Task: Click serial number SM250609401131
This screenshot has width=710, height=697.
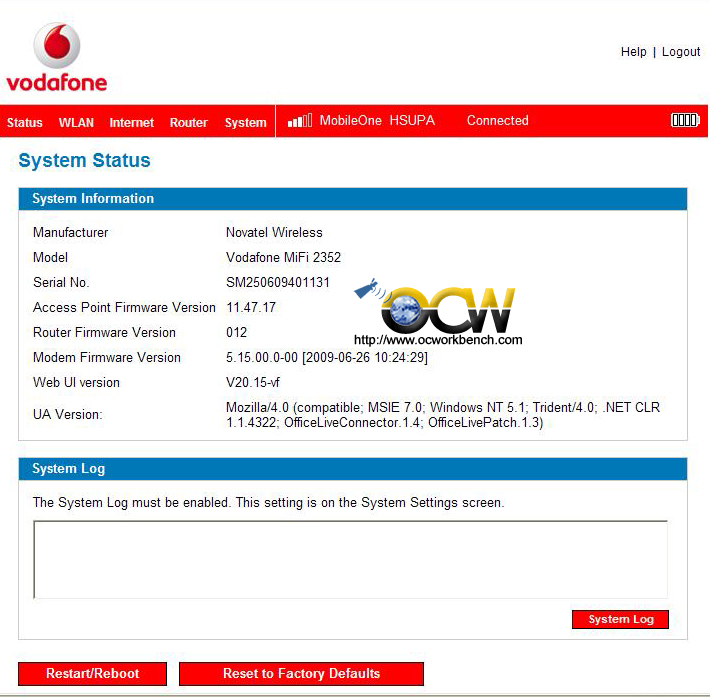Action: (278, 282)
